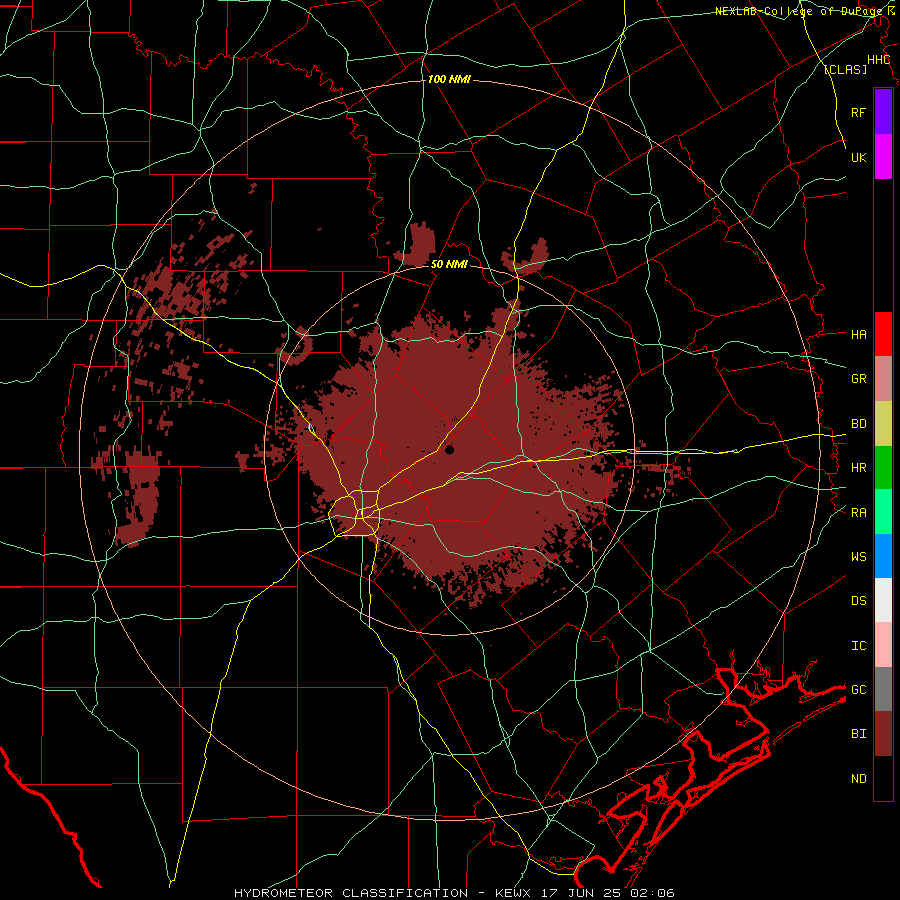This screenshot has height=900, width=900.
Task: Click the RF legend label
Action: tap(858, 112)
